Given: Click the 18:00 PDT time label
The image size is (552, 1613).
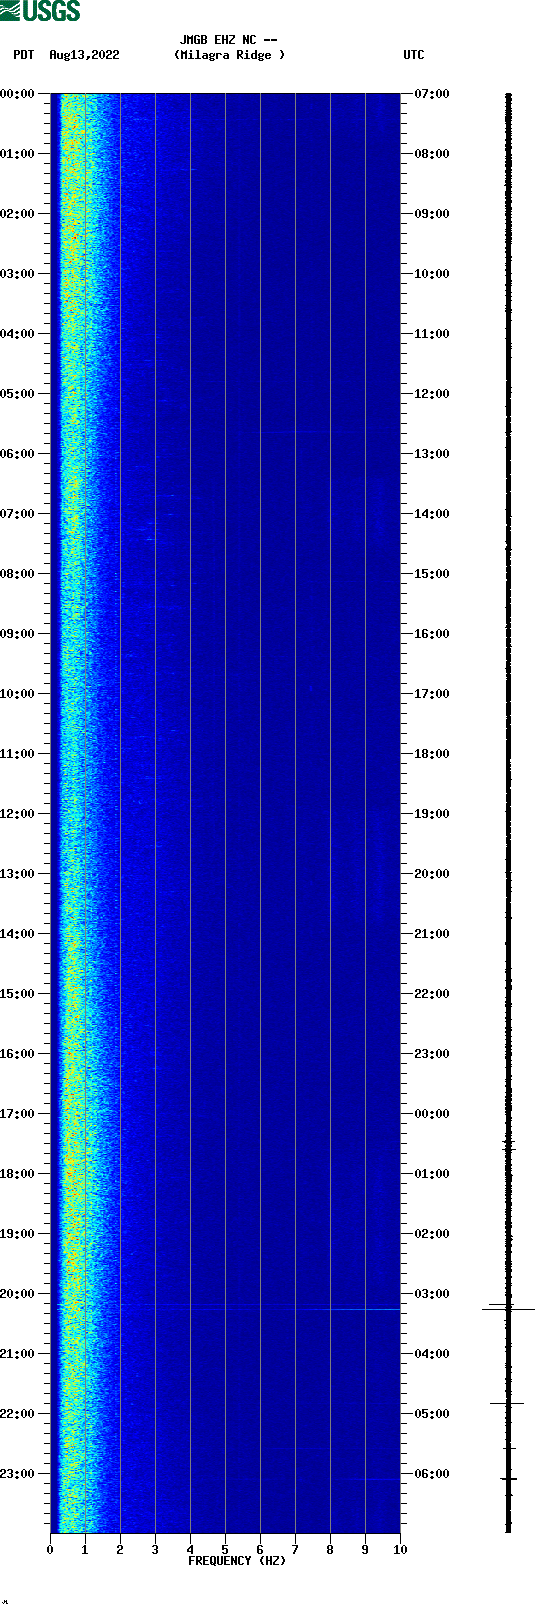Looking at the screenshot, I should (x=17, y=1174).
